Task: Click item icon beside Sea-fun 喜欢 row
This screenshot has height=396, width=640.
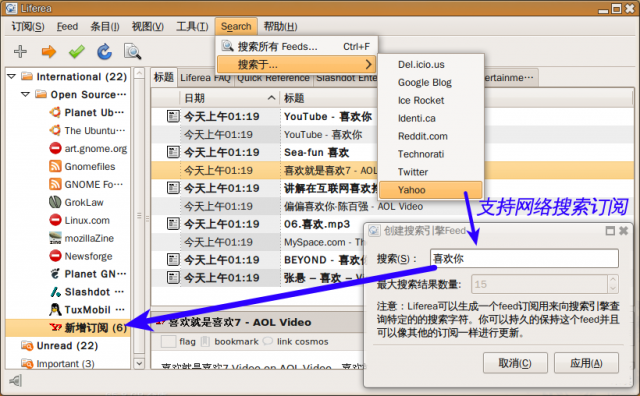Action: coord(173,152)
